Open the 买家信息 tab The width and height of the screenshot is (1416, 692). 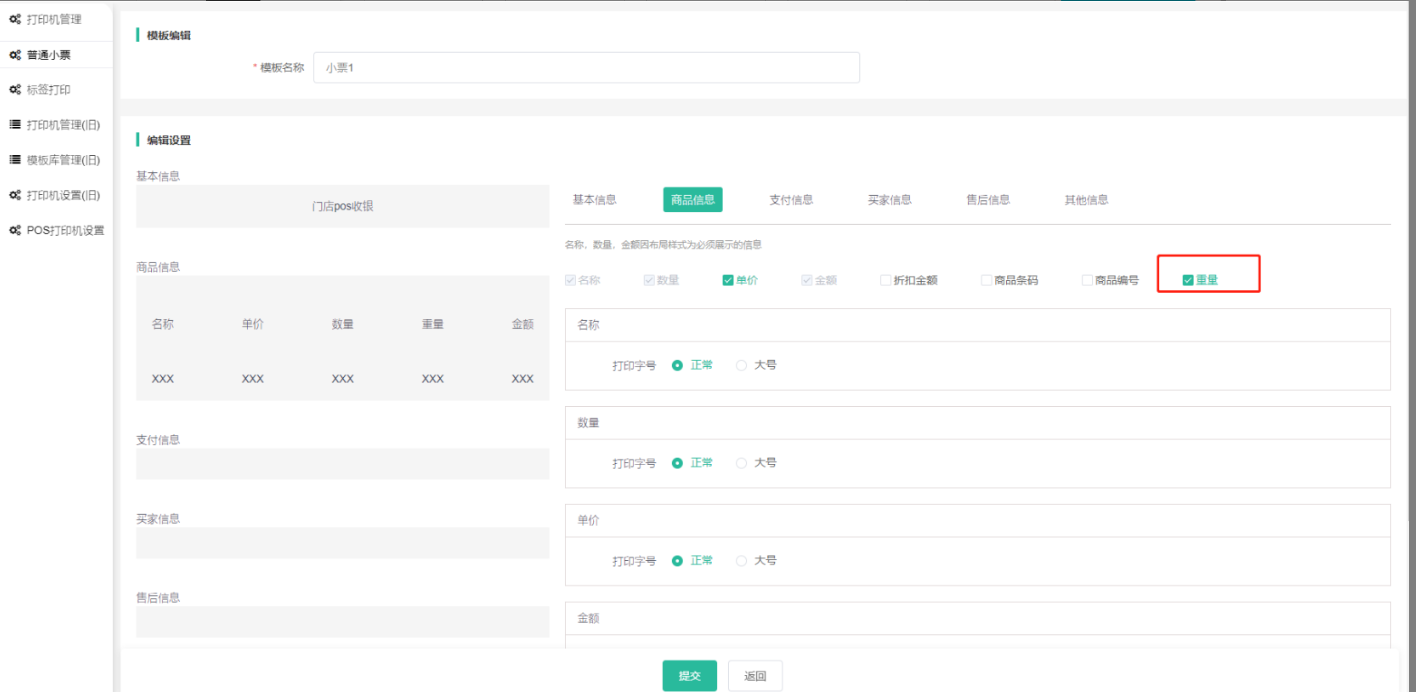pyautogui.click(x=889, y=200)
